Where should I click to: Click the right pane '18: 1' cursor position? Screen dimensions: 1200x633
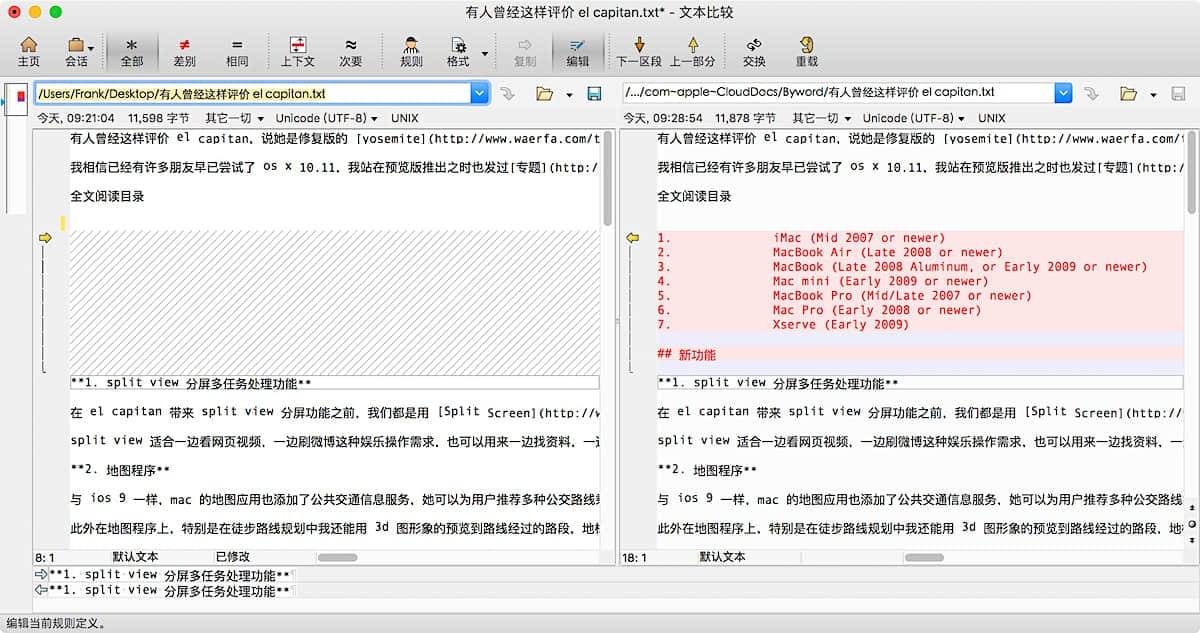point(636,557)
